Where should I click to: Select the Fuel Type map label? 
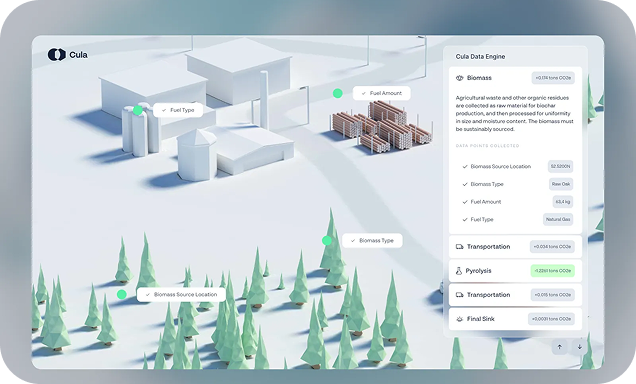(178, 110)
